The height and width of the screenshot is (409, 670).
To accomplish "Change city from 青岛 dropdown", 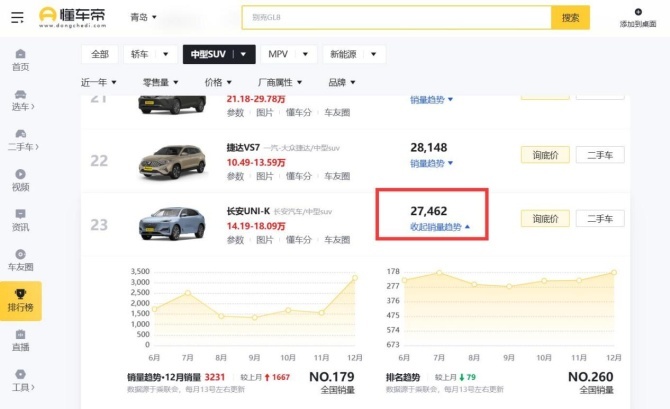I will [x=143, y=17].
